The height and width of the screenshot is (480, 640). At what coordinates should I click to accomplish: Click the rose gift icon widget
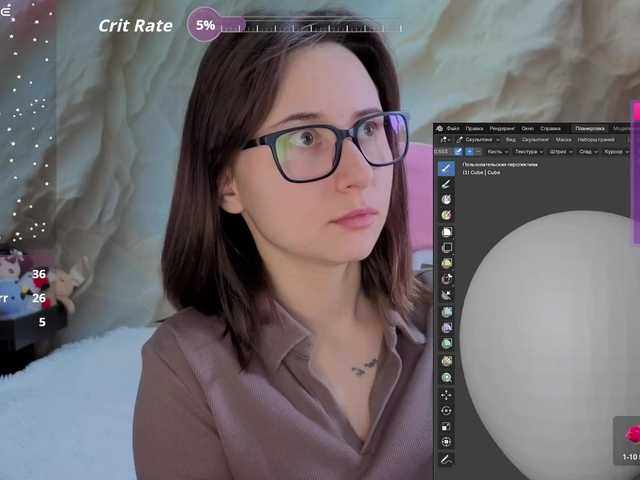tap(633, 435)
